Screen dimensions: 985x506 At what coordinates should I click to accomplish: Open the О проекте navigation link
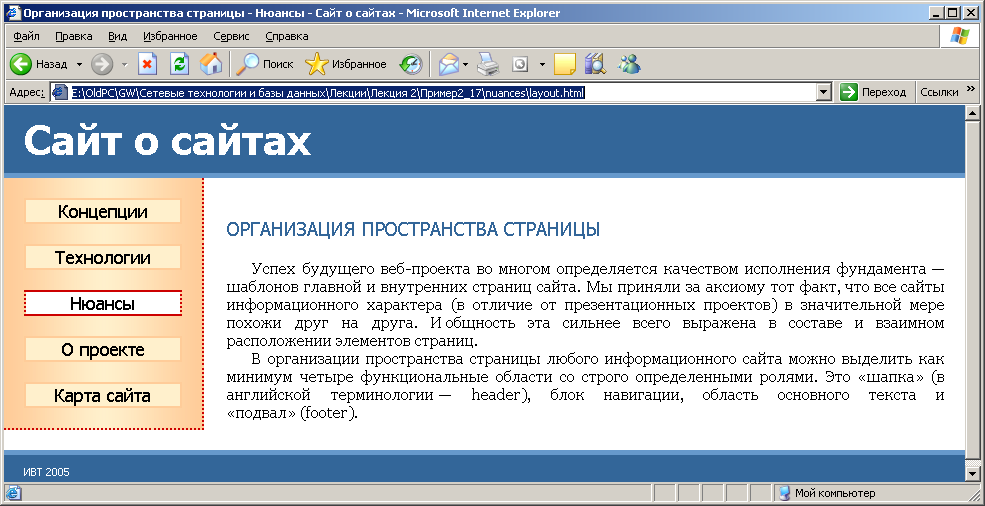pos(103,349)
